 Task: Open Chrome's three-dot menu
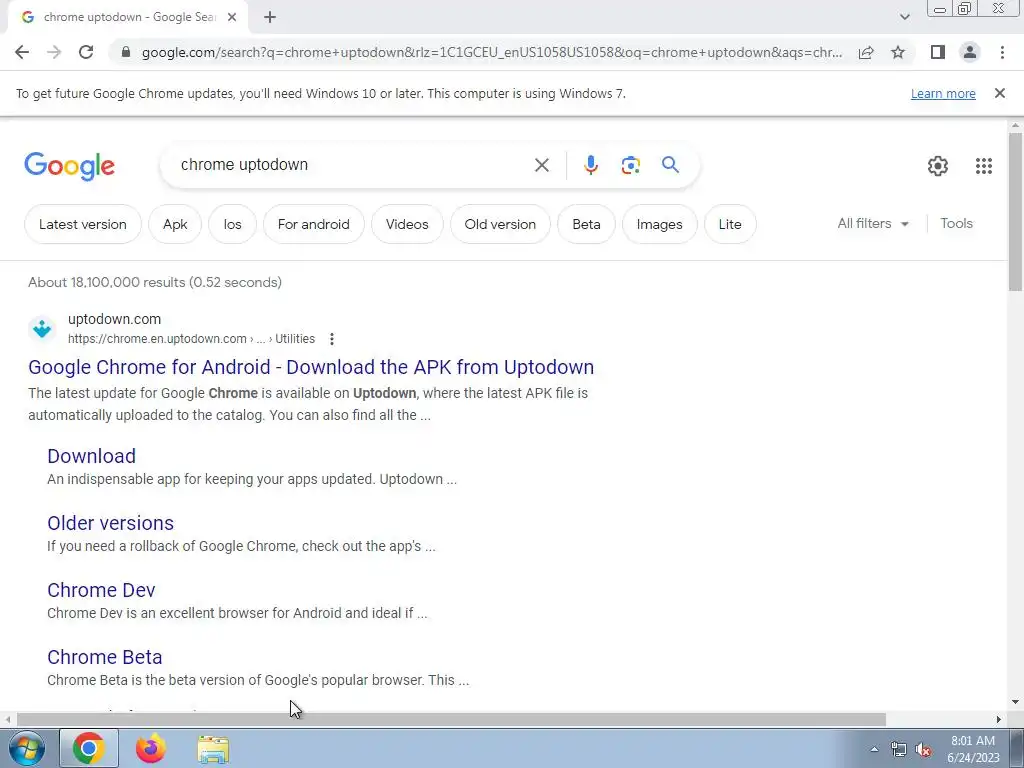[x=1002, y=52]
